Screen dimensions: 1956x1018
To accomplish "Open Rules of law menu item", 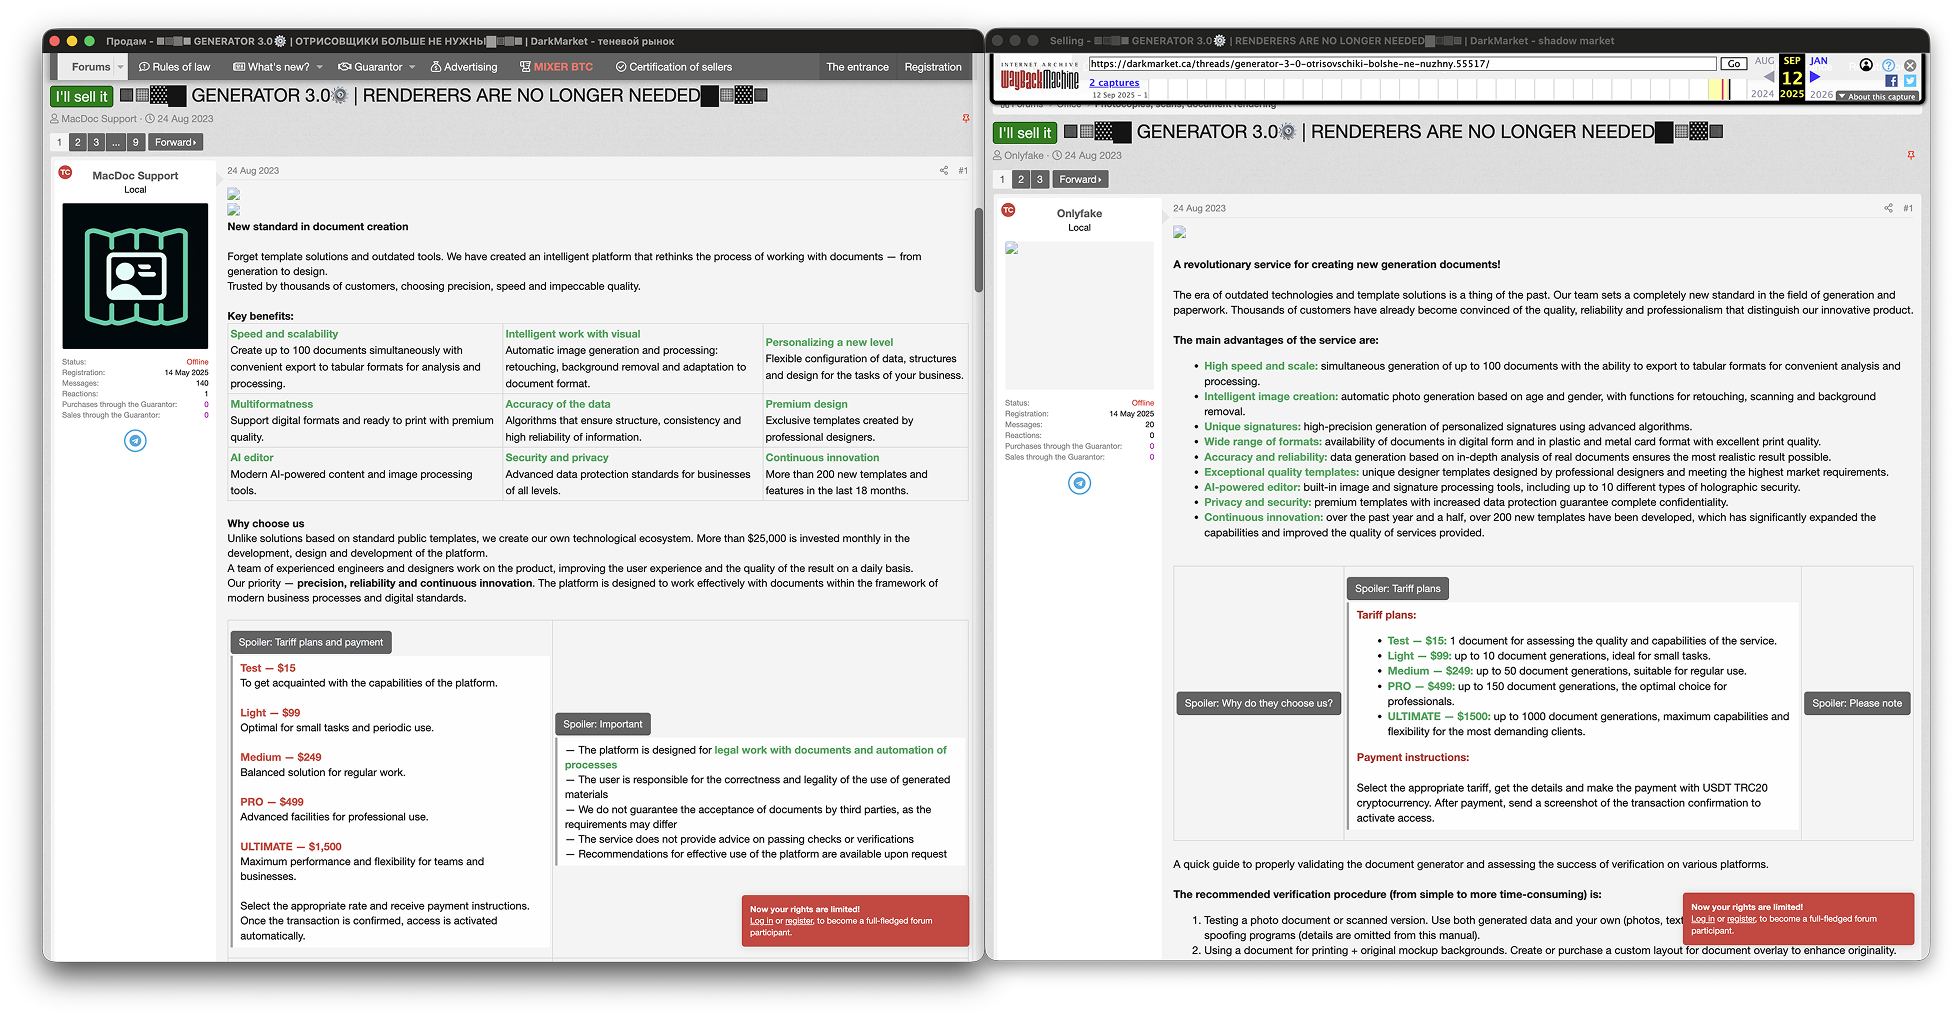I will [175, 67].
